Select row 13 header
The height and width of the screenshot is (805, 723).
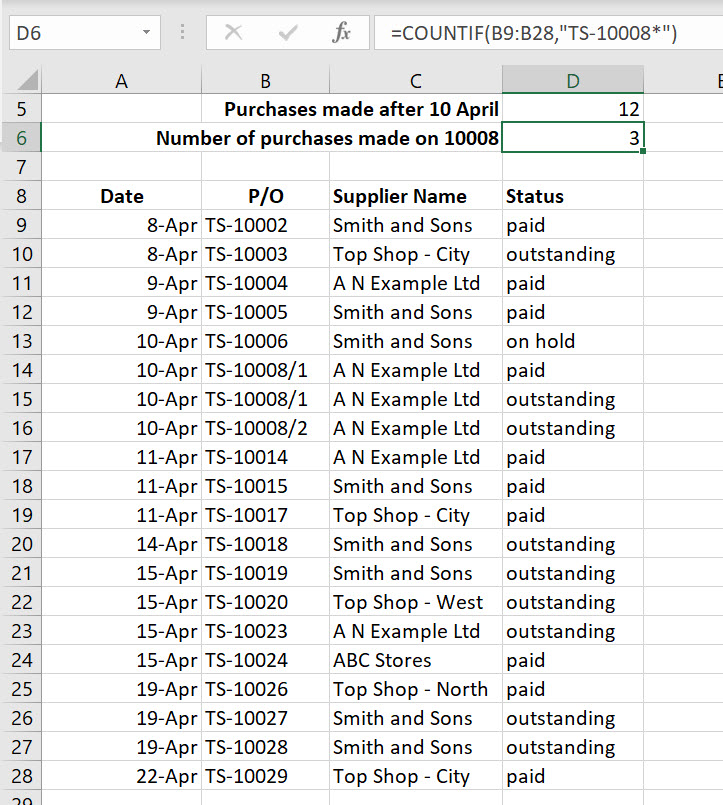point(22,341)
